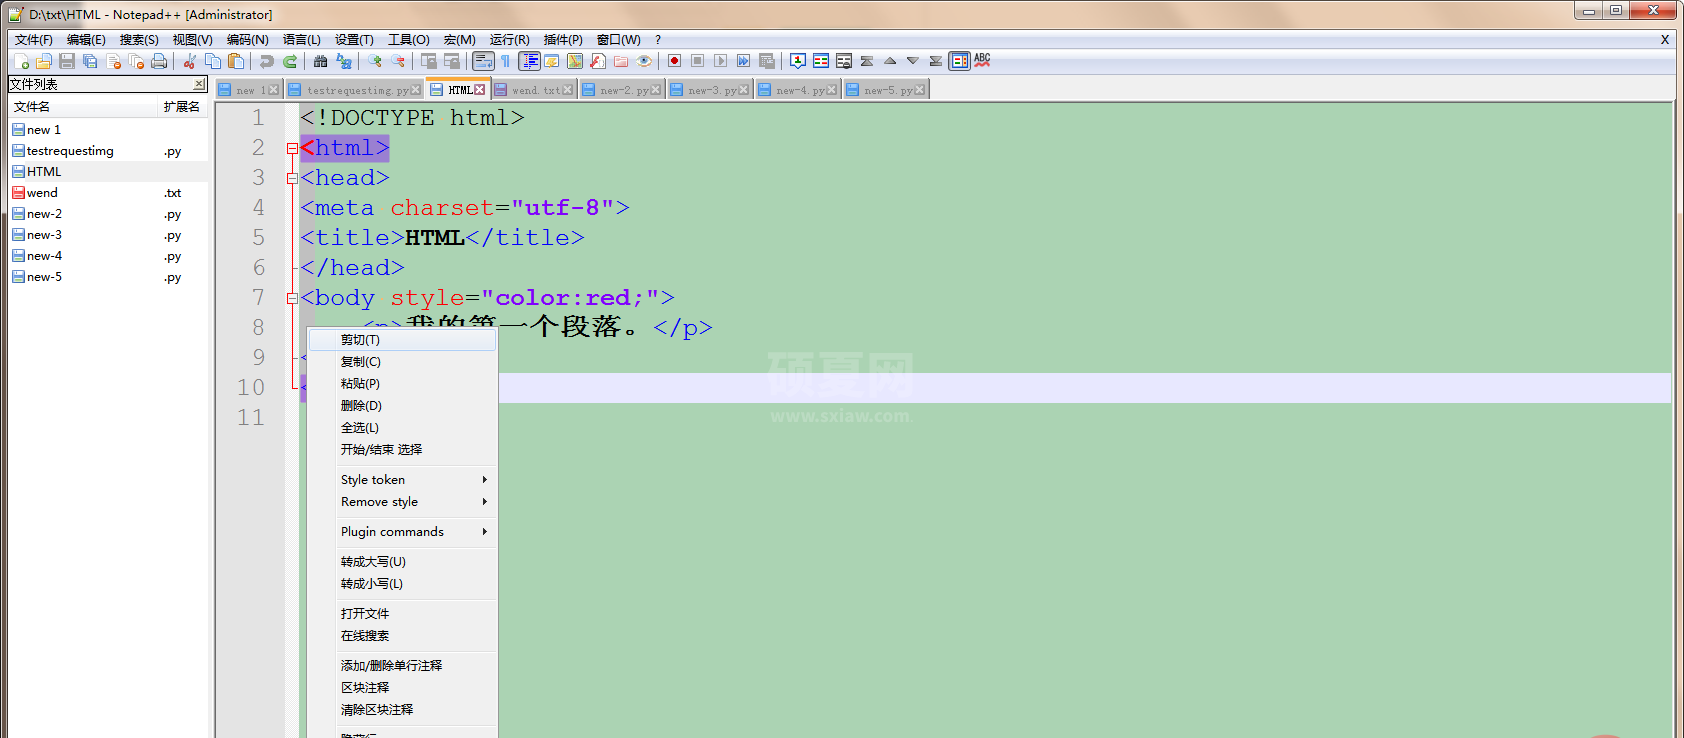
Task: Toggle synchronized horizontal scrolling button
Action: point(451,61)
